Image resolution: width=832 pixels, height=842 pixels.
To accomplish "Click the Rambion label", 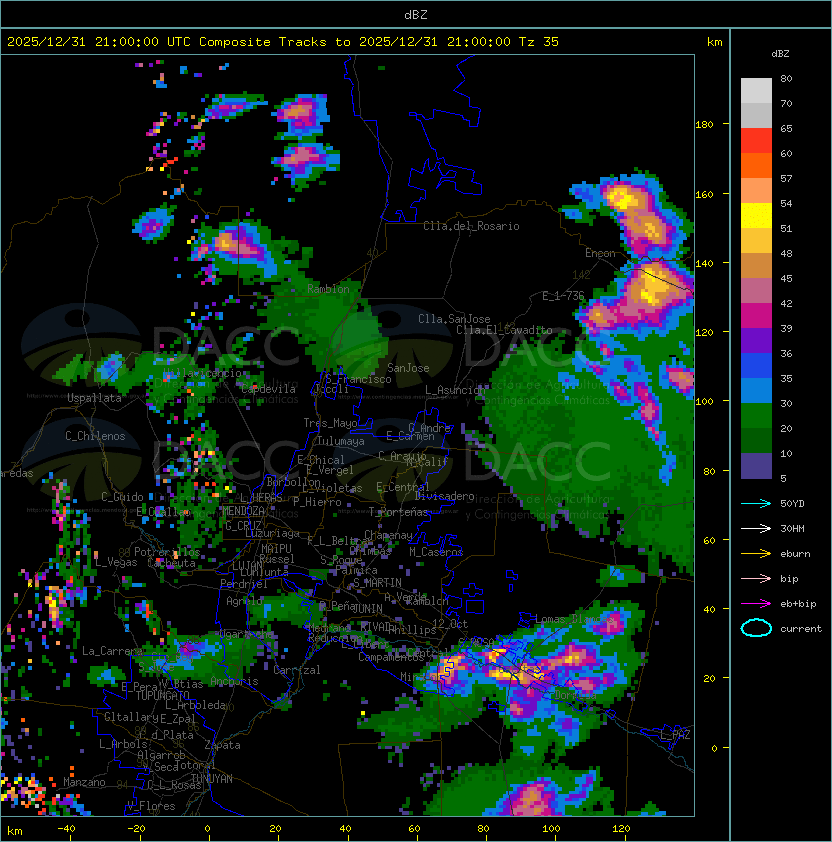I will tap(328, 289).
